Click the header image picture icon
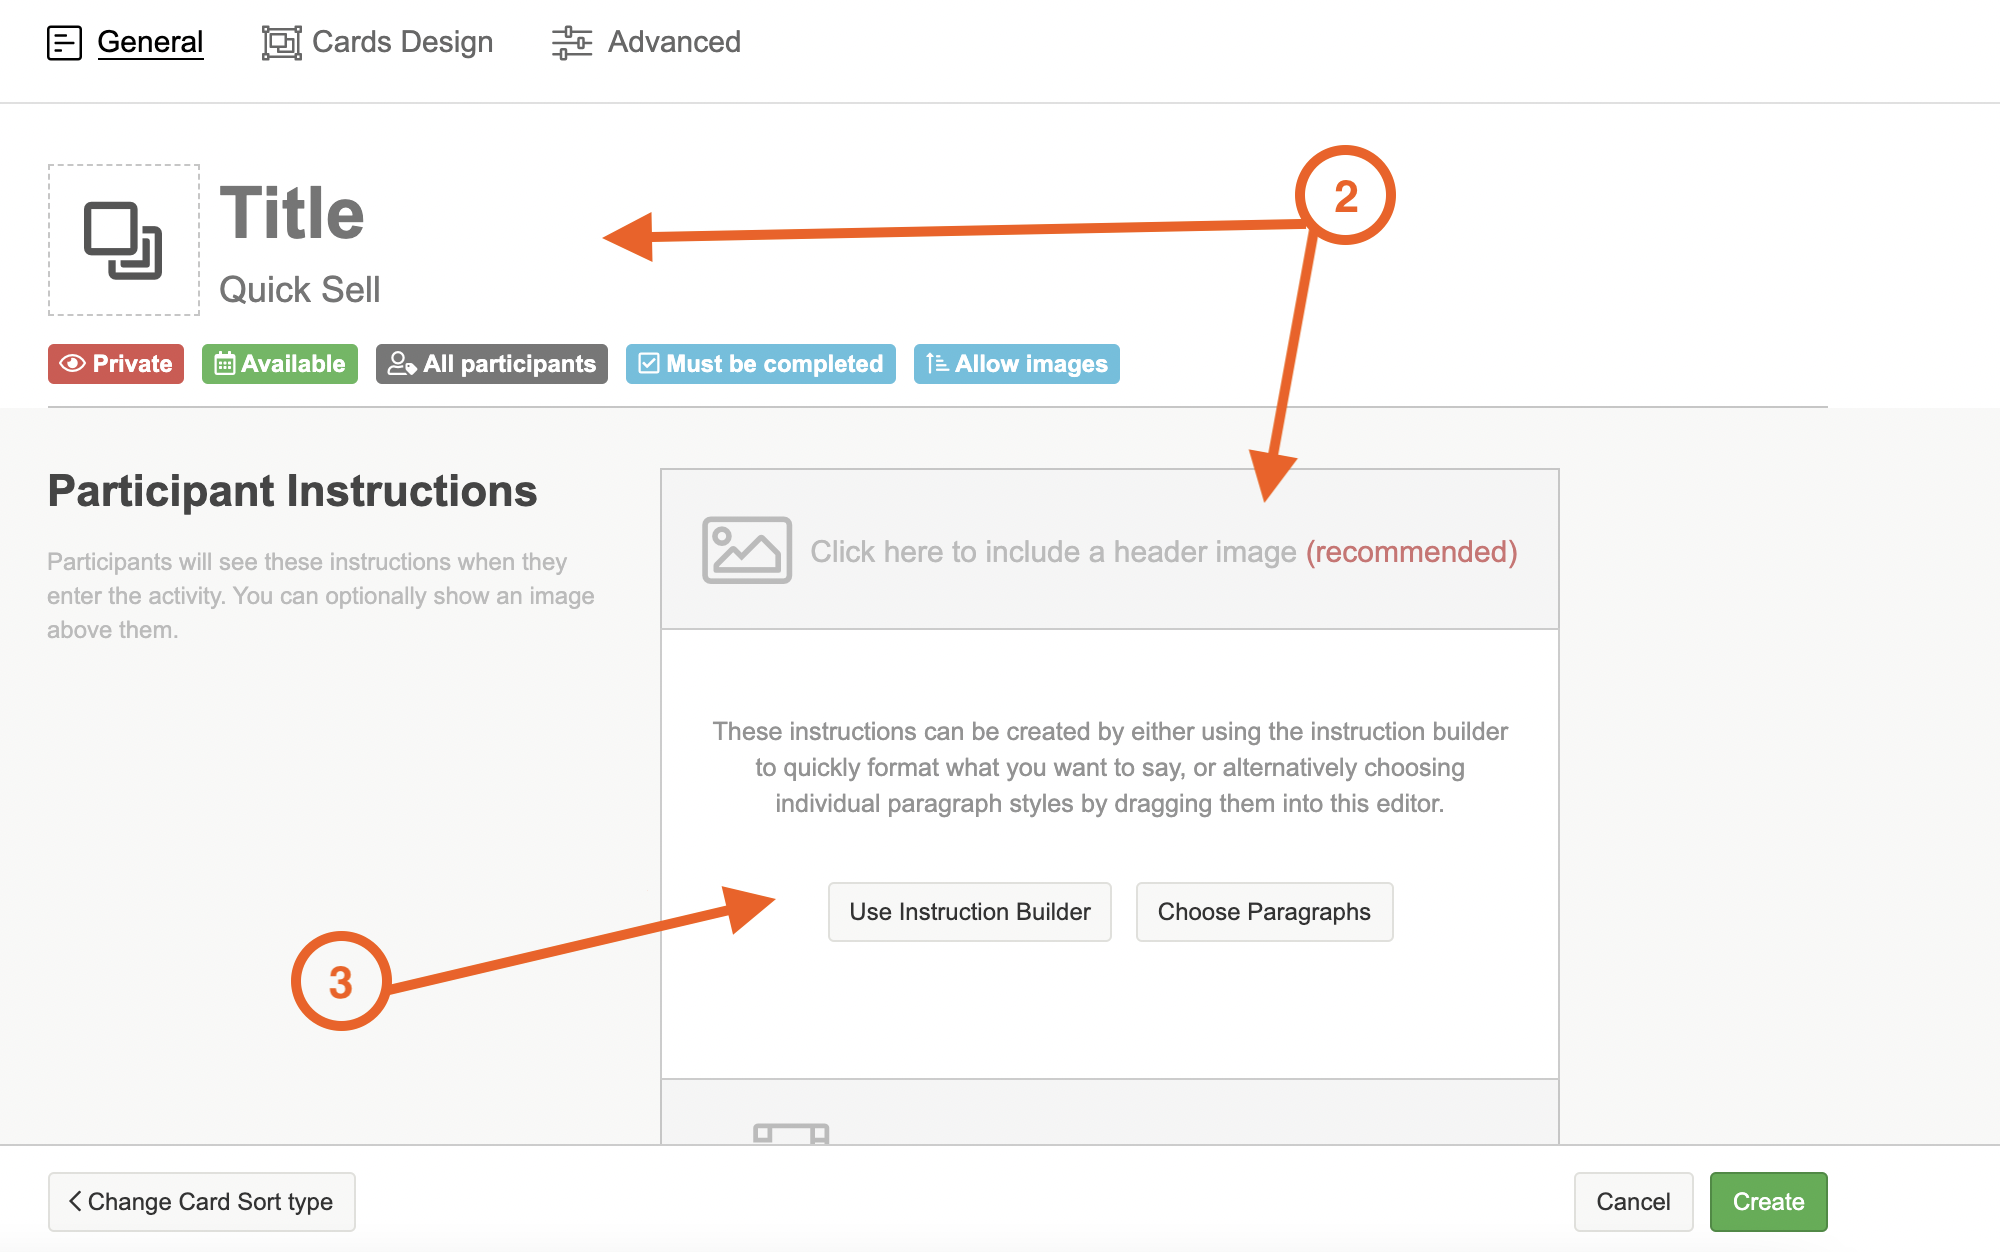Screen dimensions: 2000x1252 [746, 550]
